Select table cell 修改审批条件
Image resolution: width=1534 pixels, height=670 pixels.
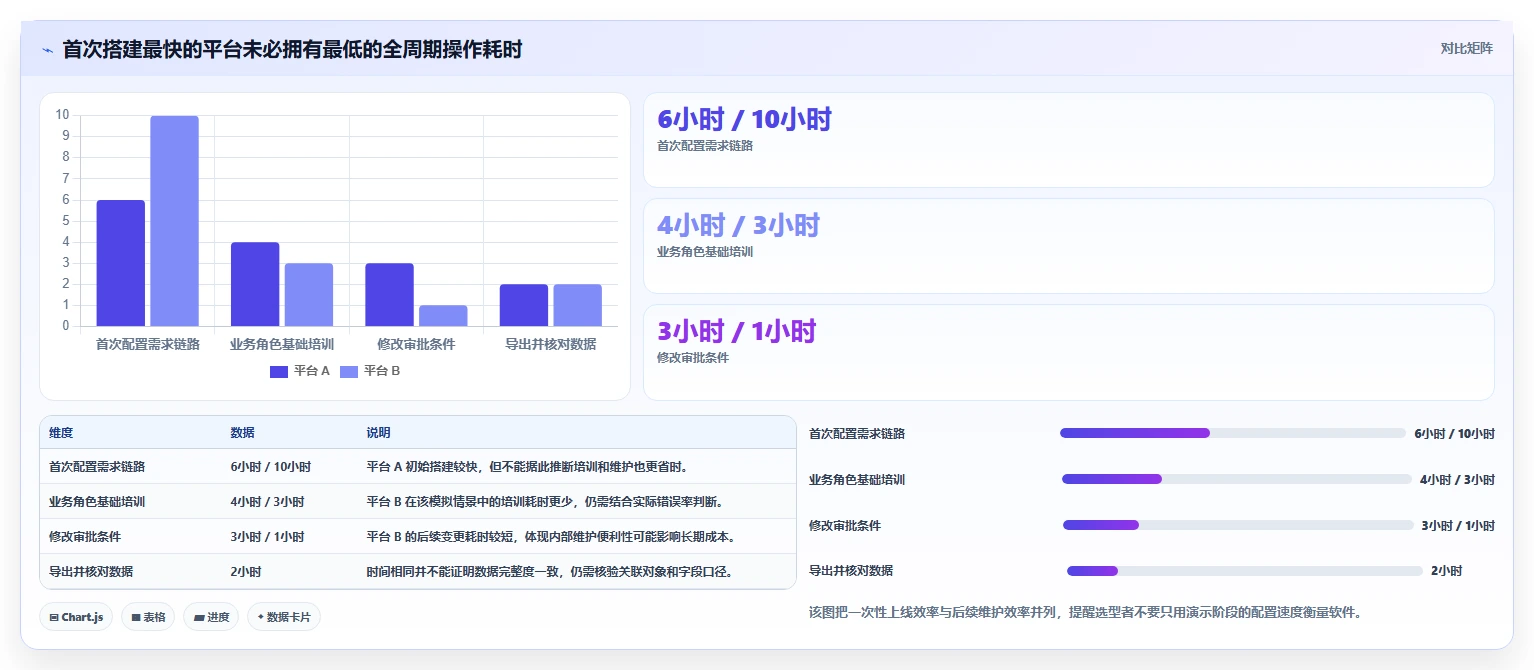tap(85, 537)
